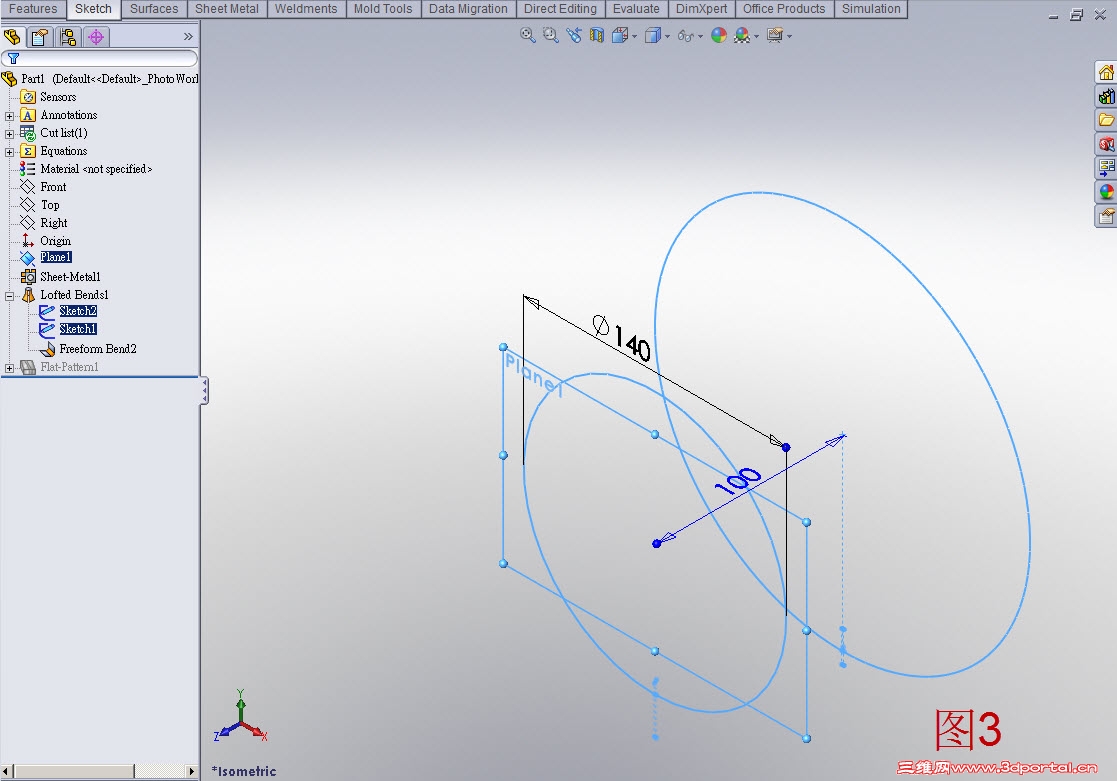Open the Features tab
Image resolution: width=1117 pixels, height=781 pixels.
pyautogui.click(x=33, y=9)
